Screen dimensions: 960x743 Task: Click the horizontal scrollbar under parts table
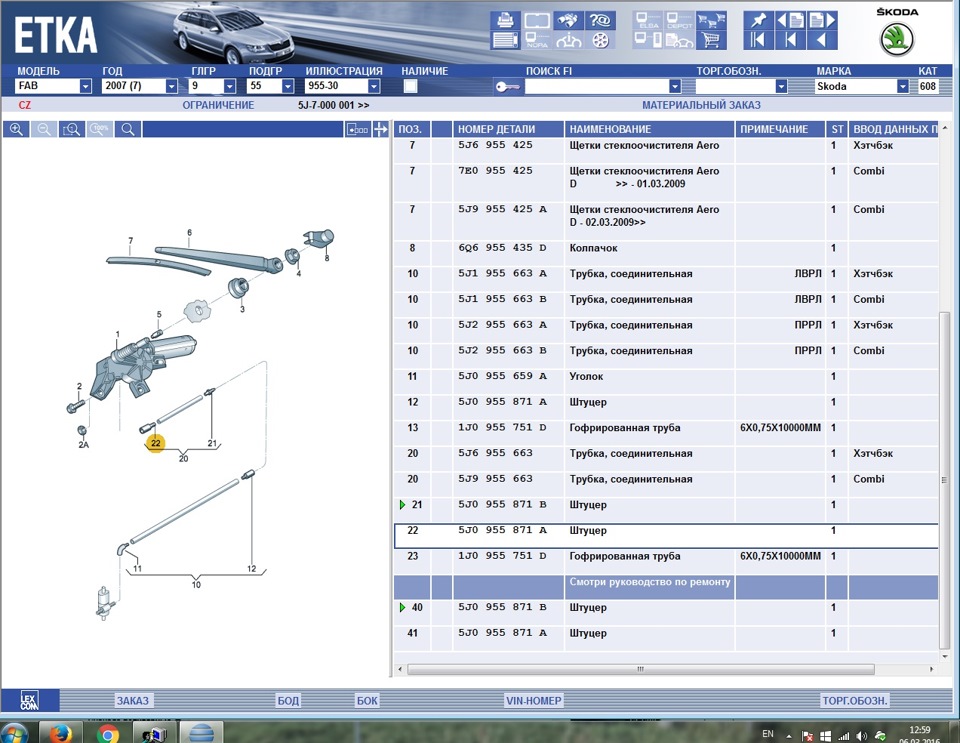click(x=640, y=669)
